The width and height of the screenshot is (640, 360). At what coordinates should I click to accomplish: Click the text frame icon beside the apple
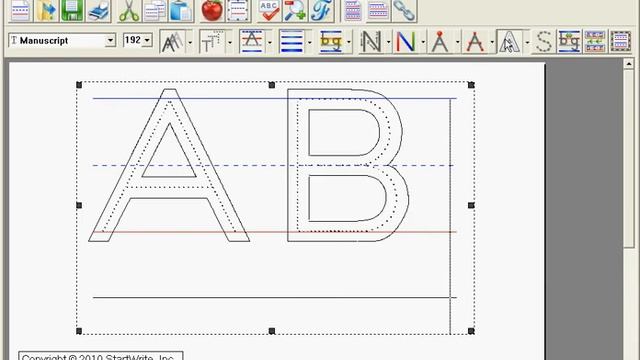238,10
